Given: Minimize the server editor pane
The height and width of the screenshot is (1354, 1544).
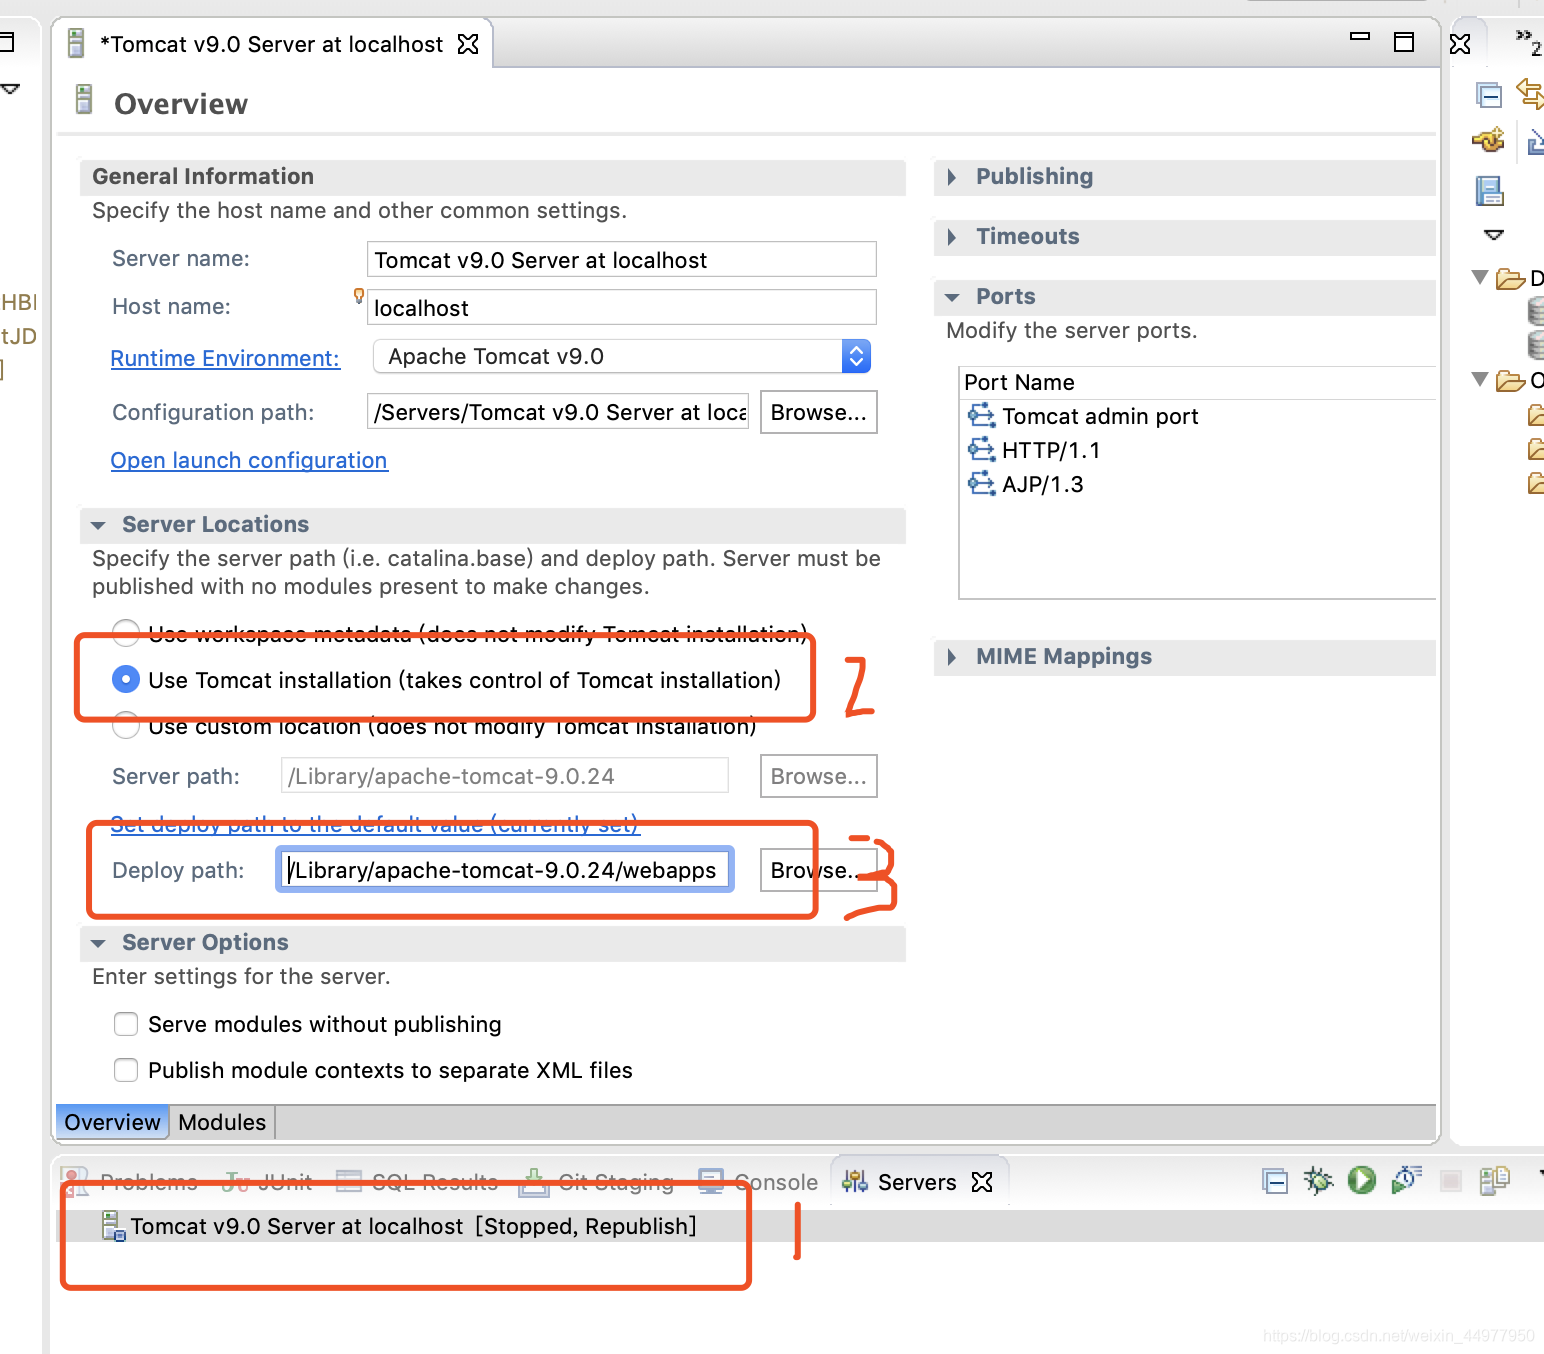Looking at the screenshot, I should pyautogui.click(x=1360, y=36).
